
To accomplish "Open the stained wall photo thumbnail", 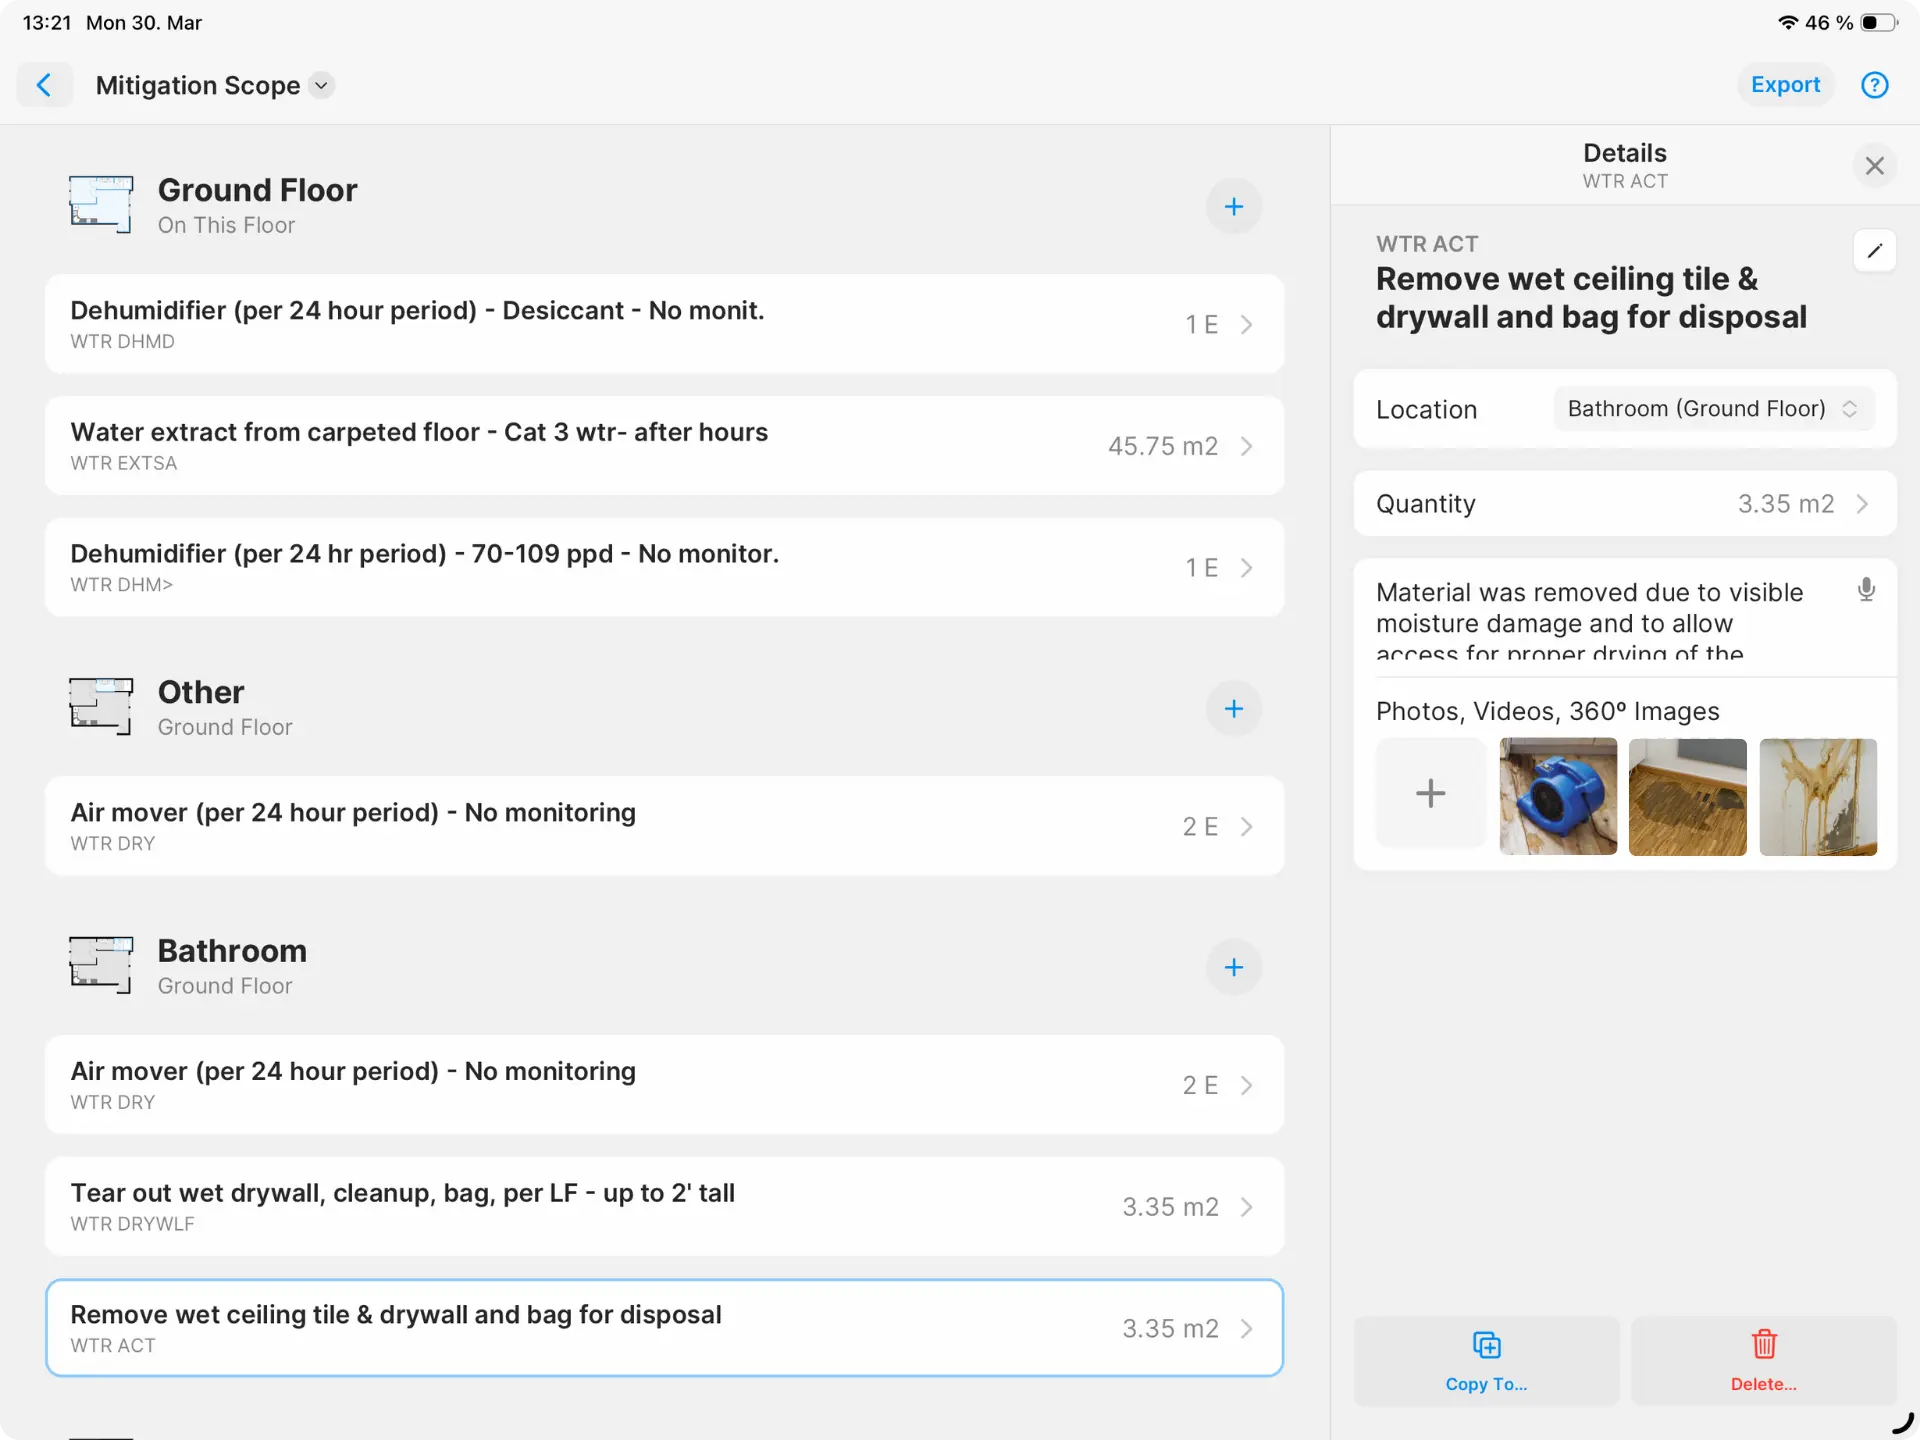I will 1817,797.
